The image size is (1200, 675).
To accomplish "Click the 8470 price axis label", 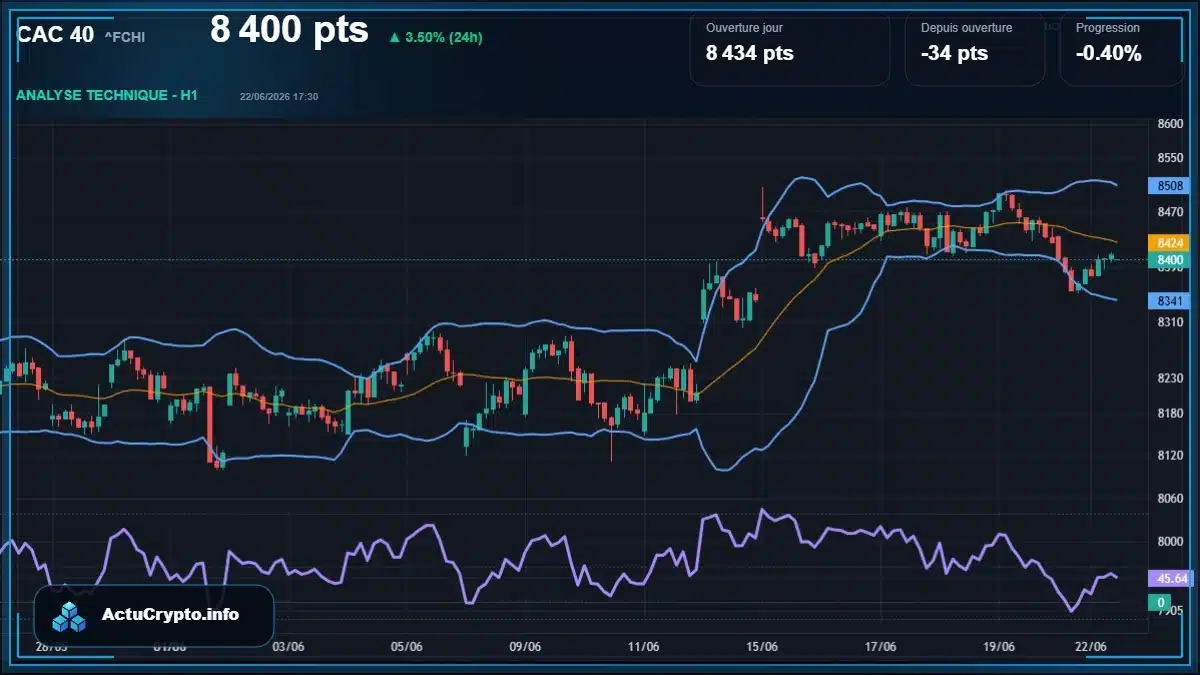I will pyautogui.click(x=1170, y=212).
